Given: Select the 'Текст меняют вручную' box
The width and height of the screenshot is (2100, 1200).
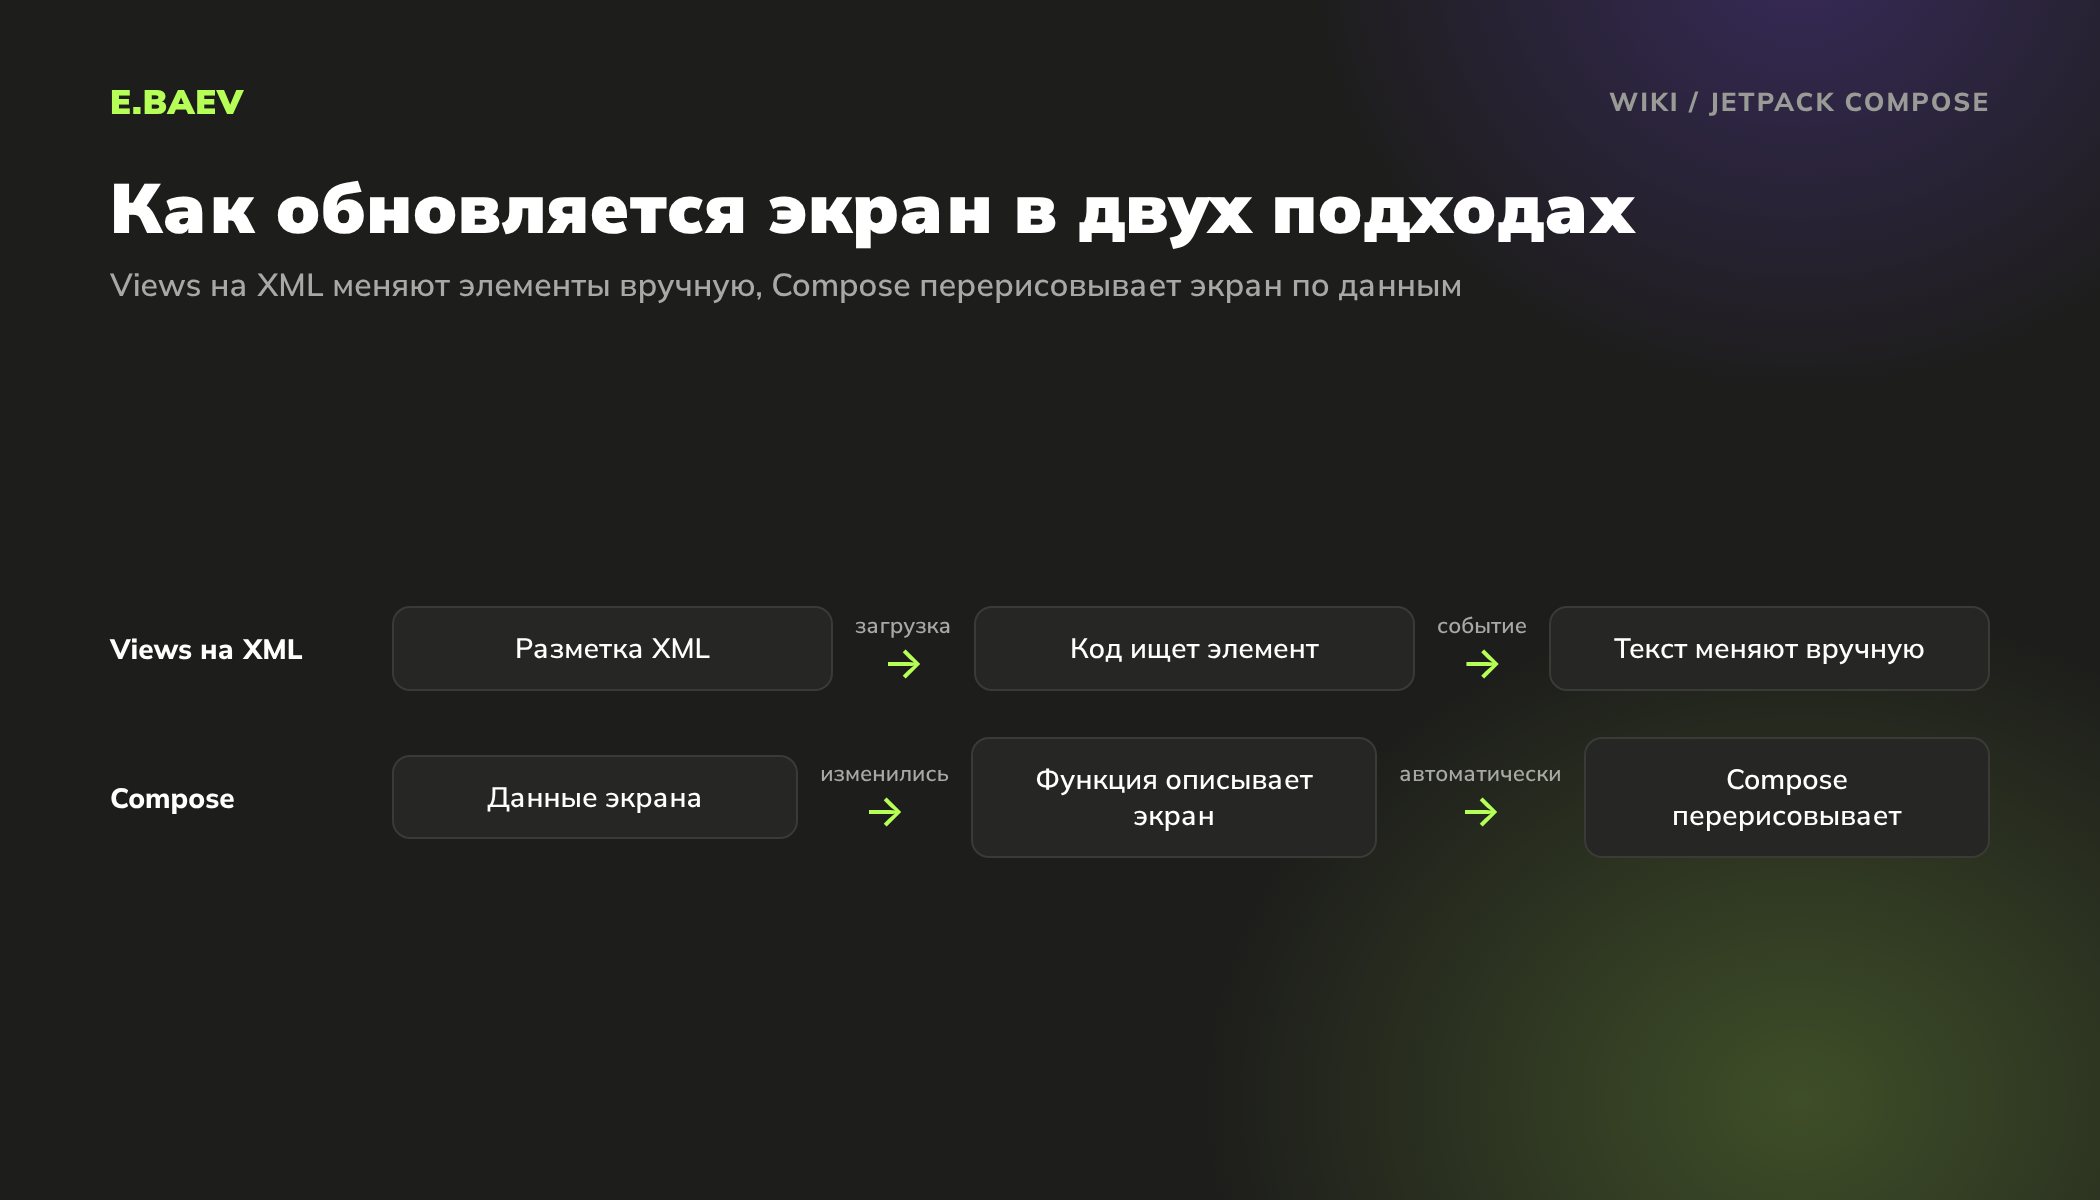Looking at the screenshot, I should click(1769, 648).
